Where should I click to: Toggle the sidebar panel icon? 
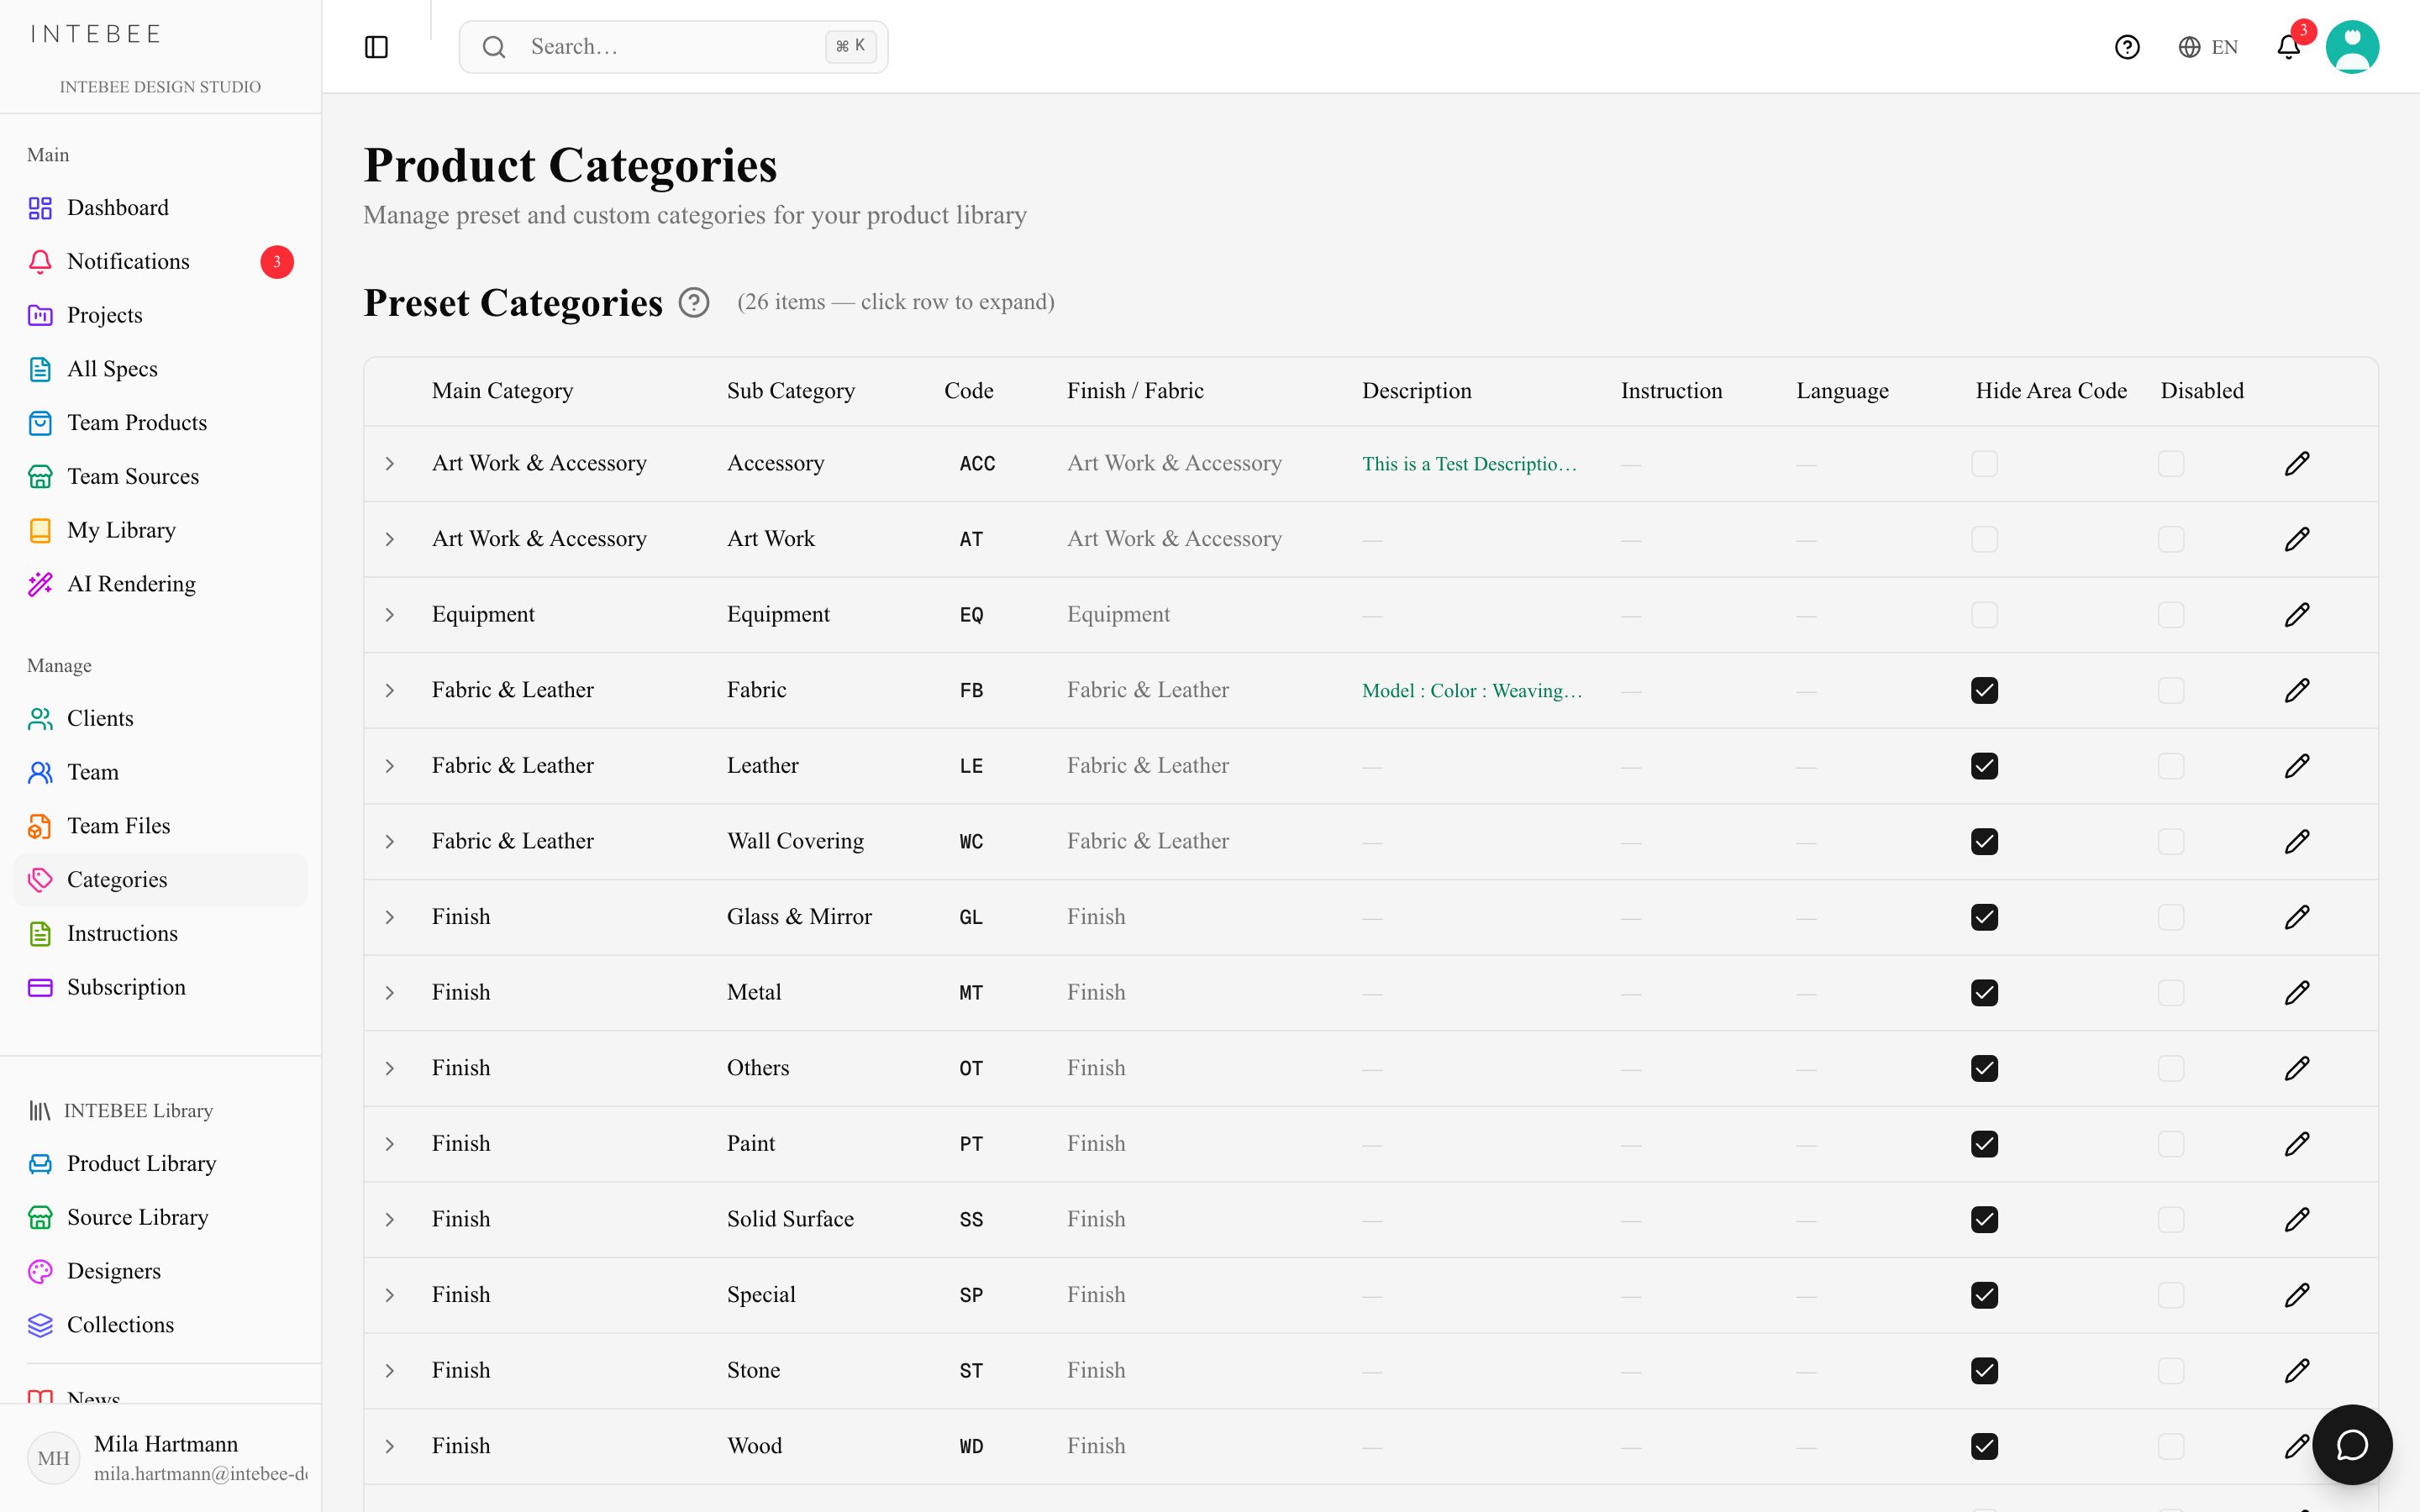click(x=376, y=47)
